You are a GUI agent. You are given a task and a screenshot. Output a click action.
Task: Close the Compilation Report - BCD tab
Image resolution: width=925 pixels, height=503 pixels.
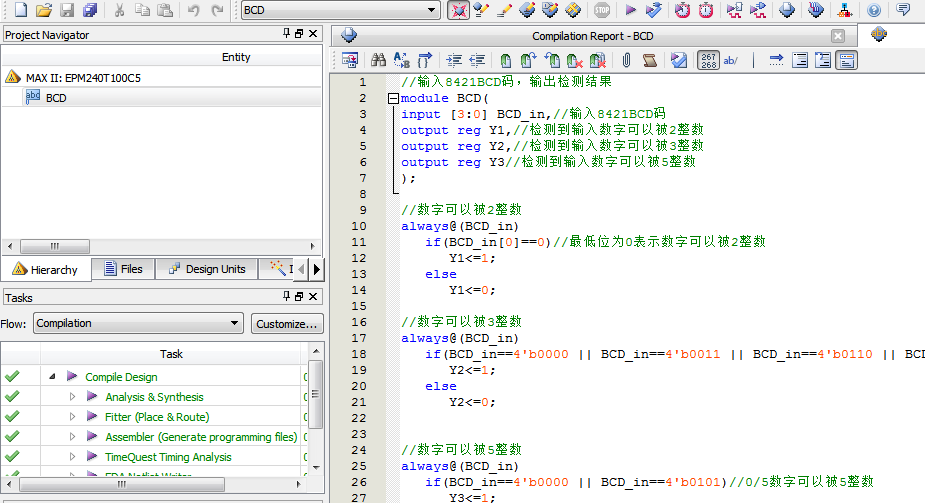point(838,36)
